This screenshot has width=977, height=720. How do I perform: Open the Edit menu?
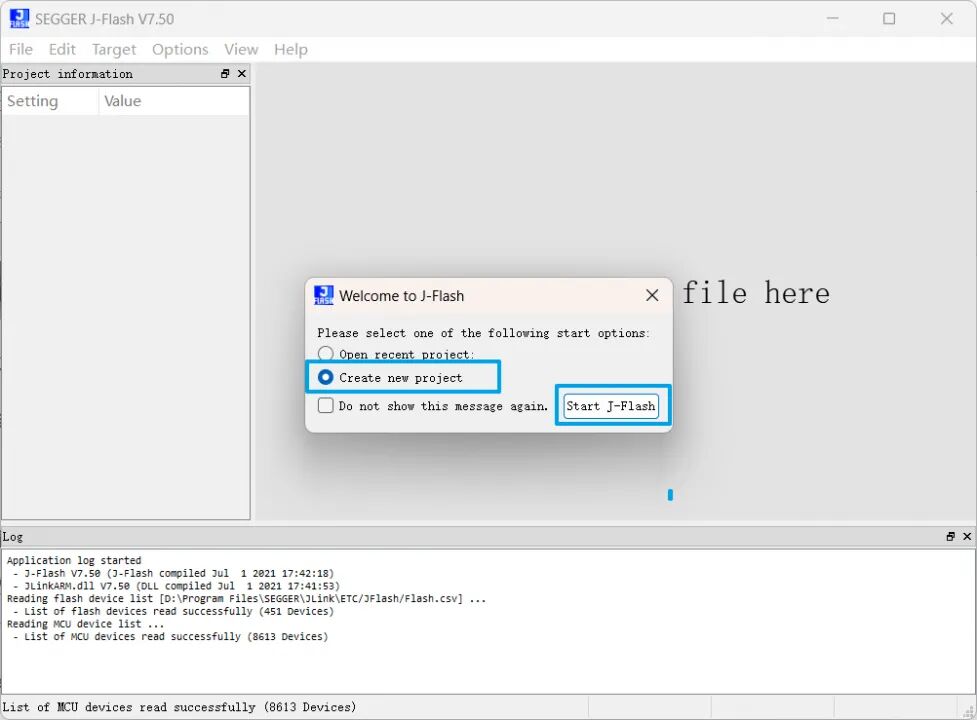[x=62, y=49]
